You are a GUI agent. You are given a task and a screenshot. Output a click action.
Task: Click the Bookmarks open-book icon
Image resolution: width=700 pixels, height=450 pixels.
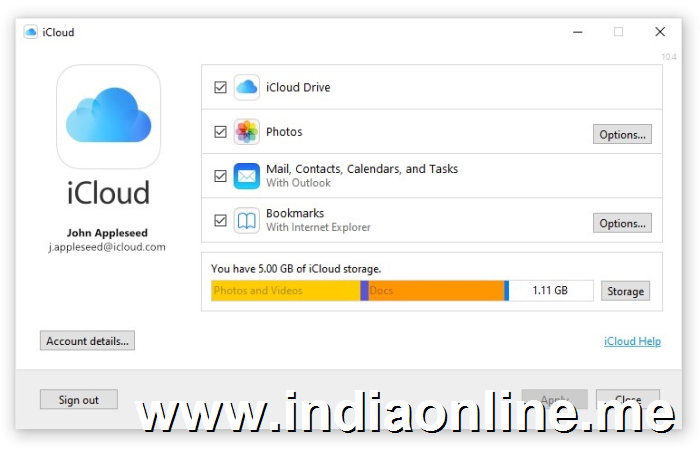pyautogui.click(x=246, y=221)
